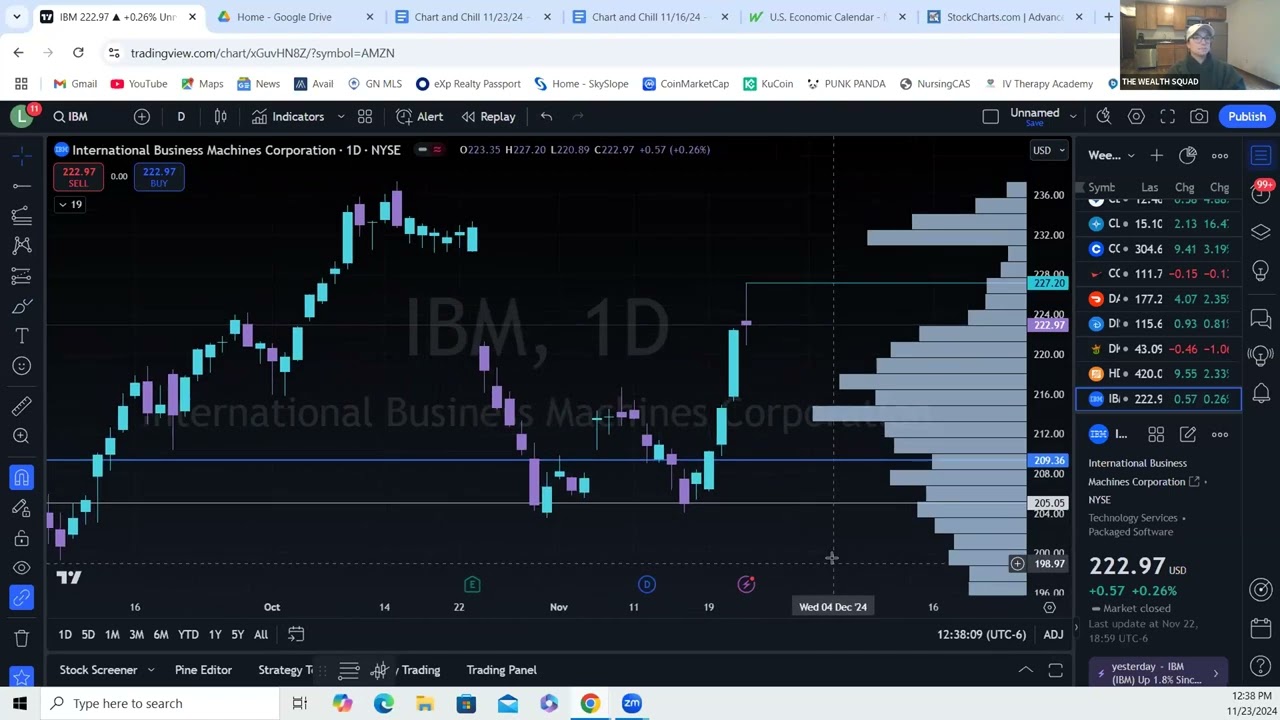
Task: Open the Gann and Fibonacci tools
Action: click(21, 216)
